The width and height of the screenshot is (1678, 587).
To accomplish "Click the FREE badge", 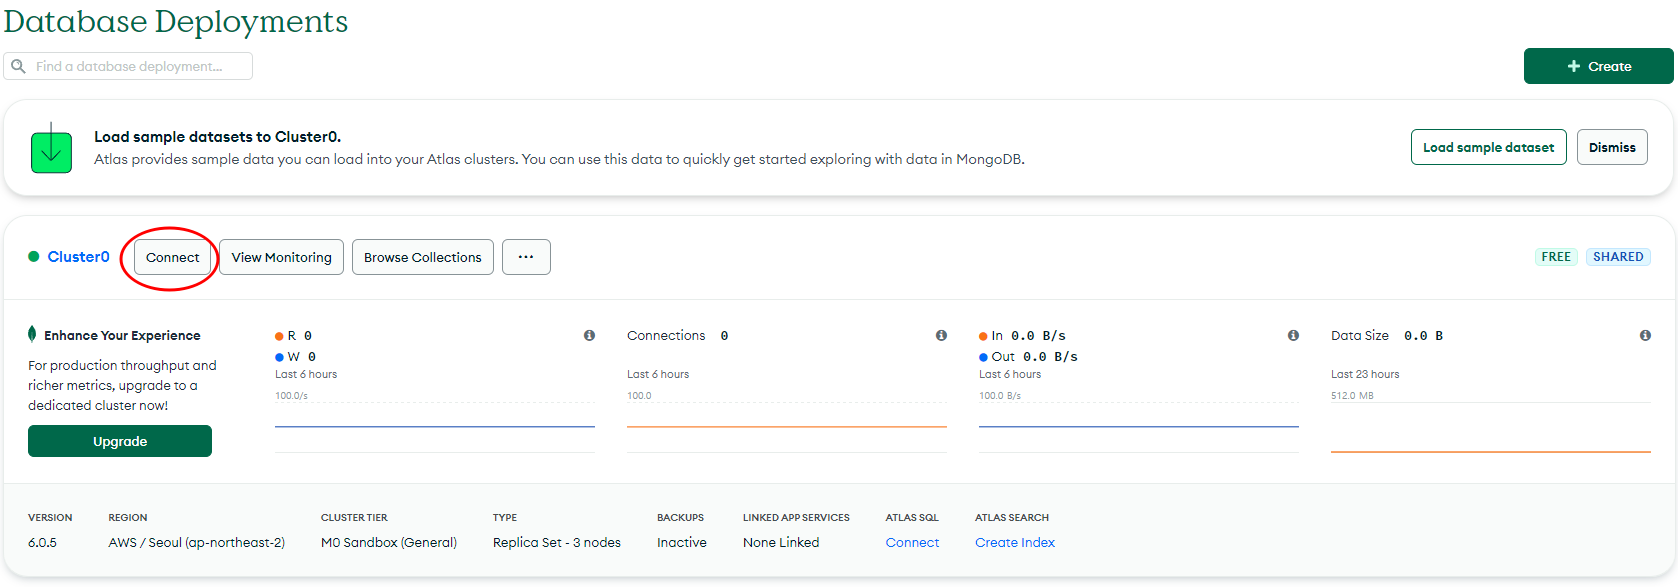I will point(1556,257).
